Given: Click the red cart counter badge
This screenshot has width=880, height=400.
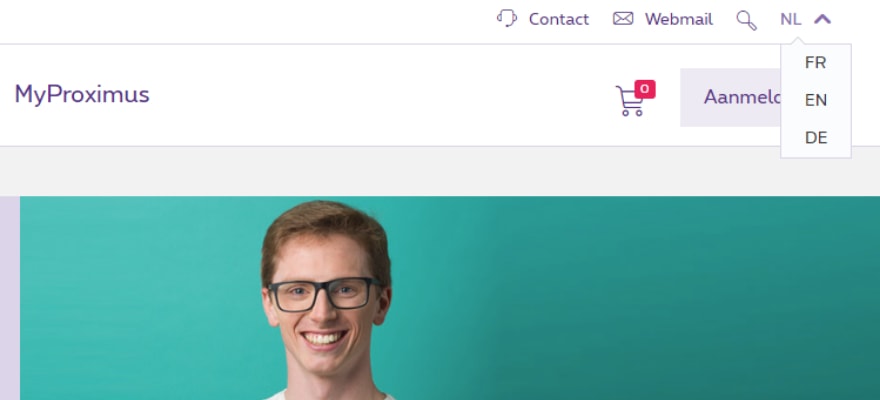Looking at the screenshot, I should [x=645, y=89].
